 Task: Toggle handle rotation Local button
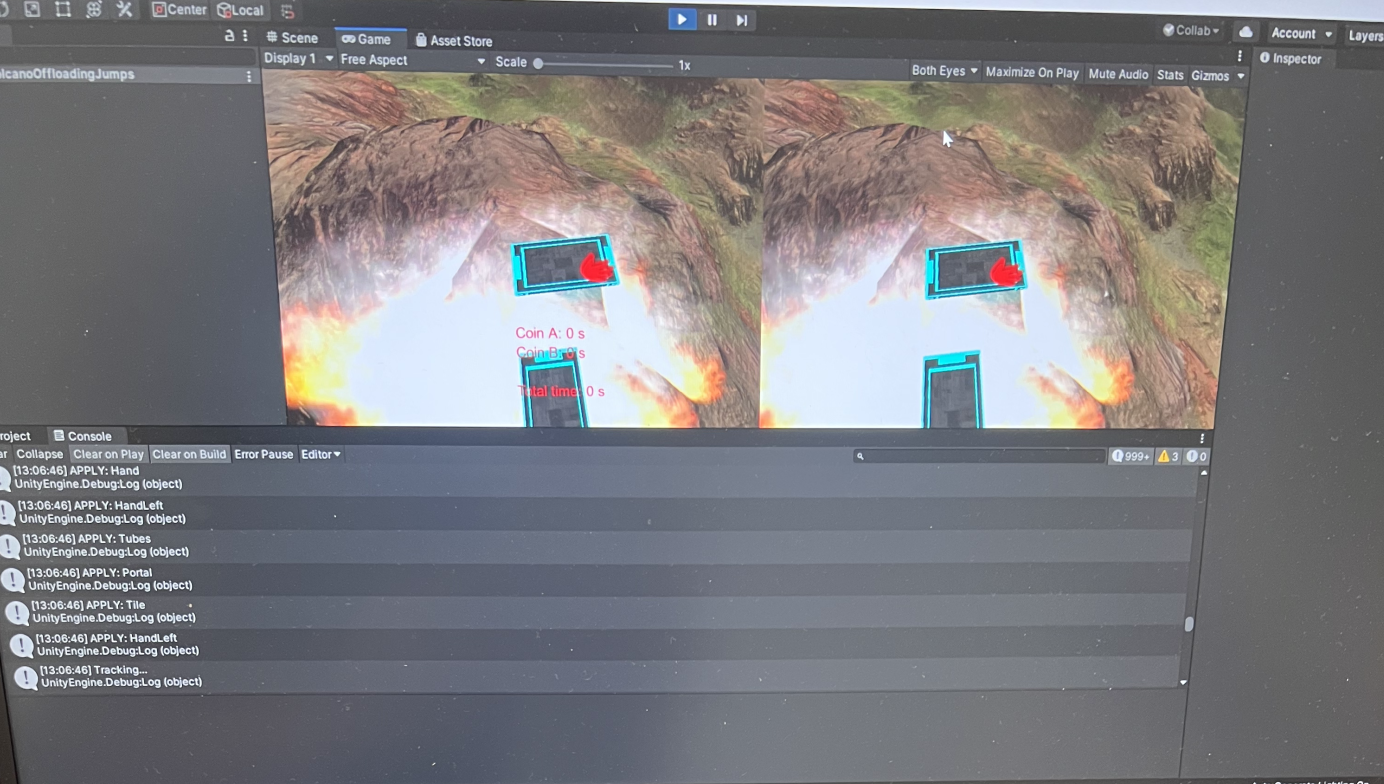pos(241,10)
